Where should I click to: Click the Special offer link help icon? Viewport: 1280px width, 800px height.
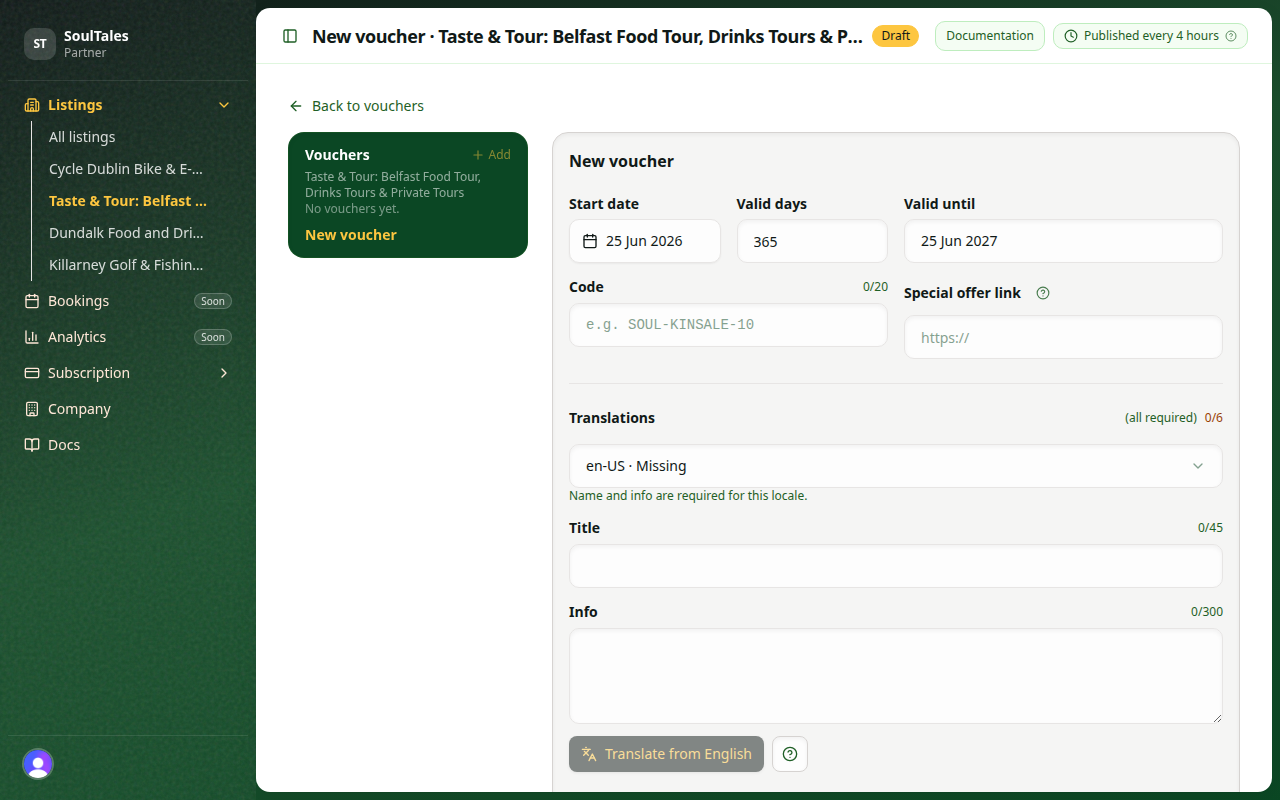[x=1043, y=293]
